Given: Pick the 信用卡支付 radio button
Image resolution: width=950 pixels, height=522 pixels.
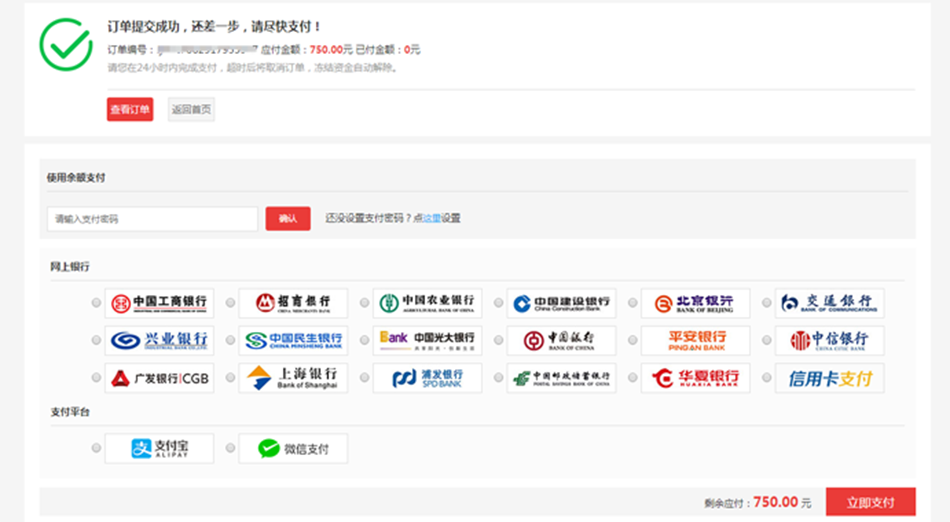Looking at the screenshot, I should coord(766,377).
